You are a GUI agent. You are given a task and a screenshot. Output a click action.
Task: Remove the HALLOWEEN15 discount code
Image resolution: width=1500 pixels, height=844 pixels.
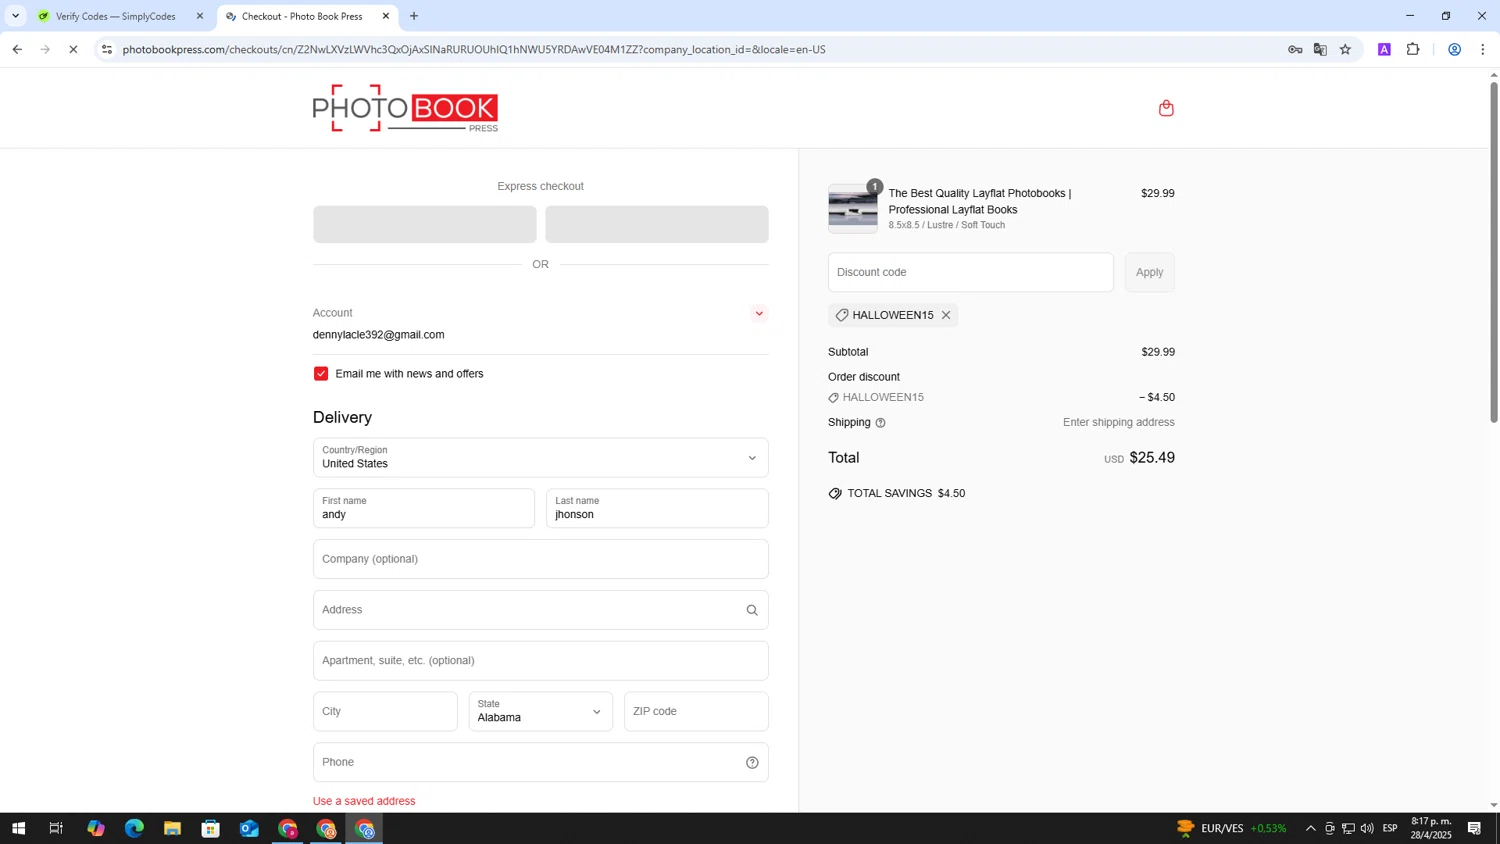946,315
